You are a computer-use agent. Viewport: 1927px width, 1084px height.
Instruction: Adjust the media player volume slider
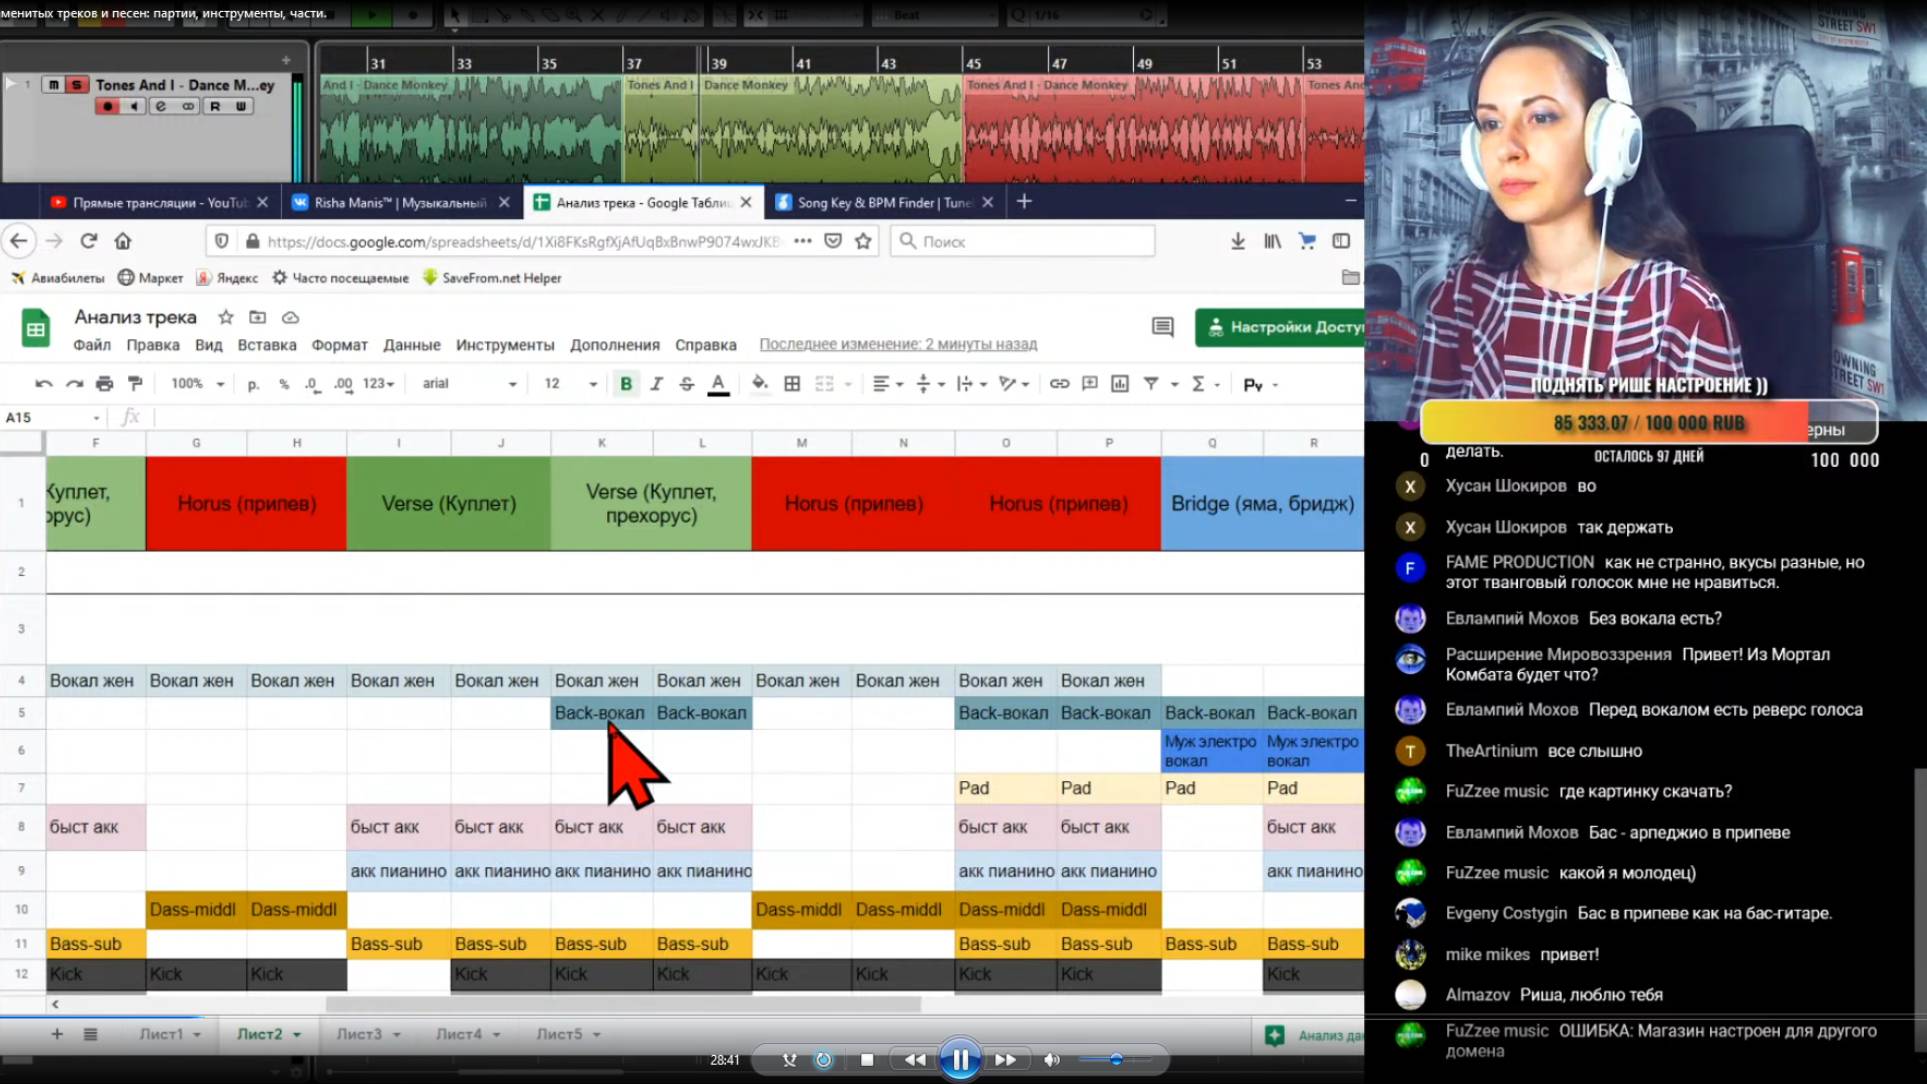coord(1115,1059)
